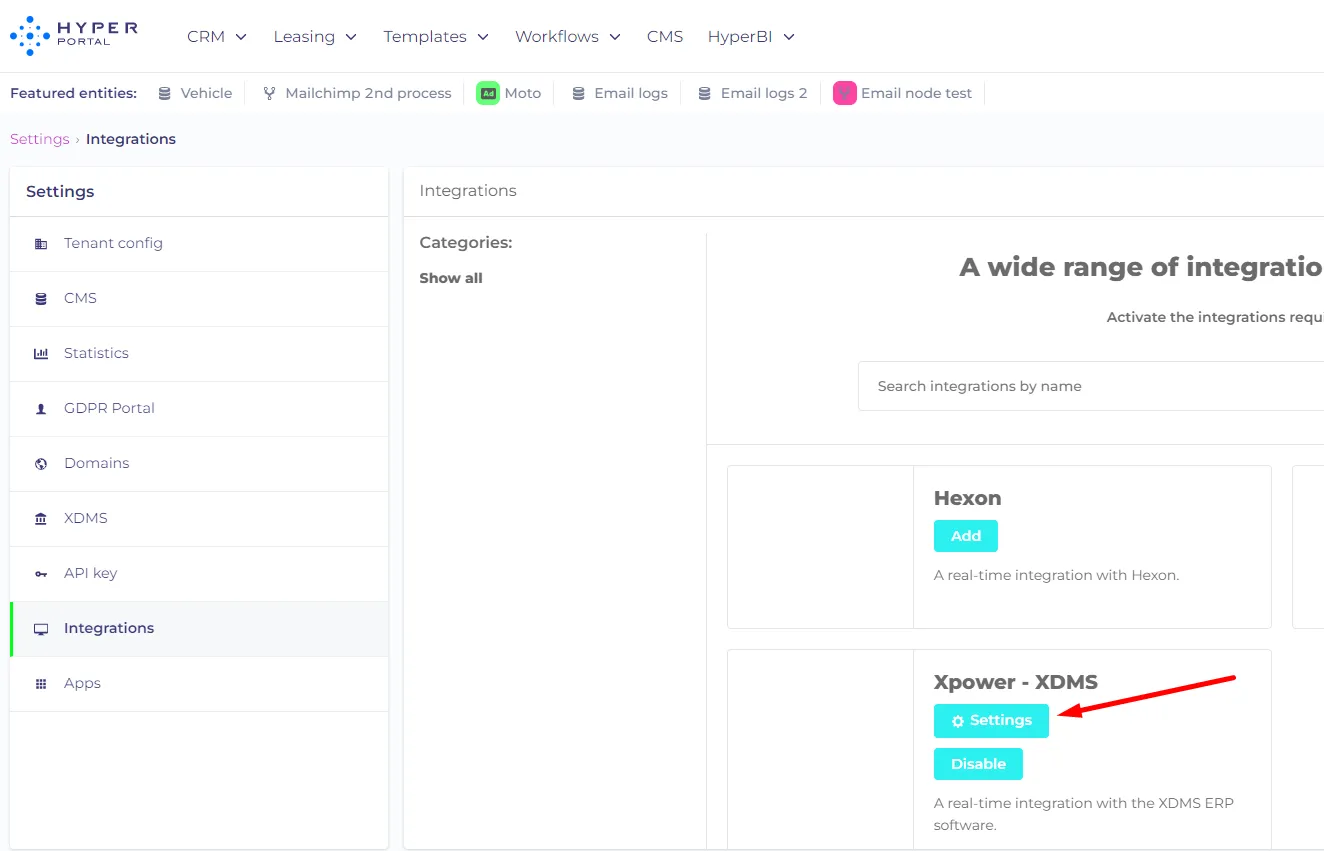The height and width of the screenshot is (851, 1324).
Task: Click the Featured entities label
Action: point(73,93)
